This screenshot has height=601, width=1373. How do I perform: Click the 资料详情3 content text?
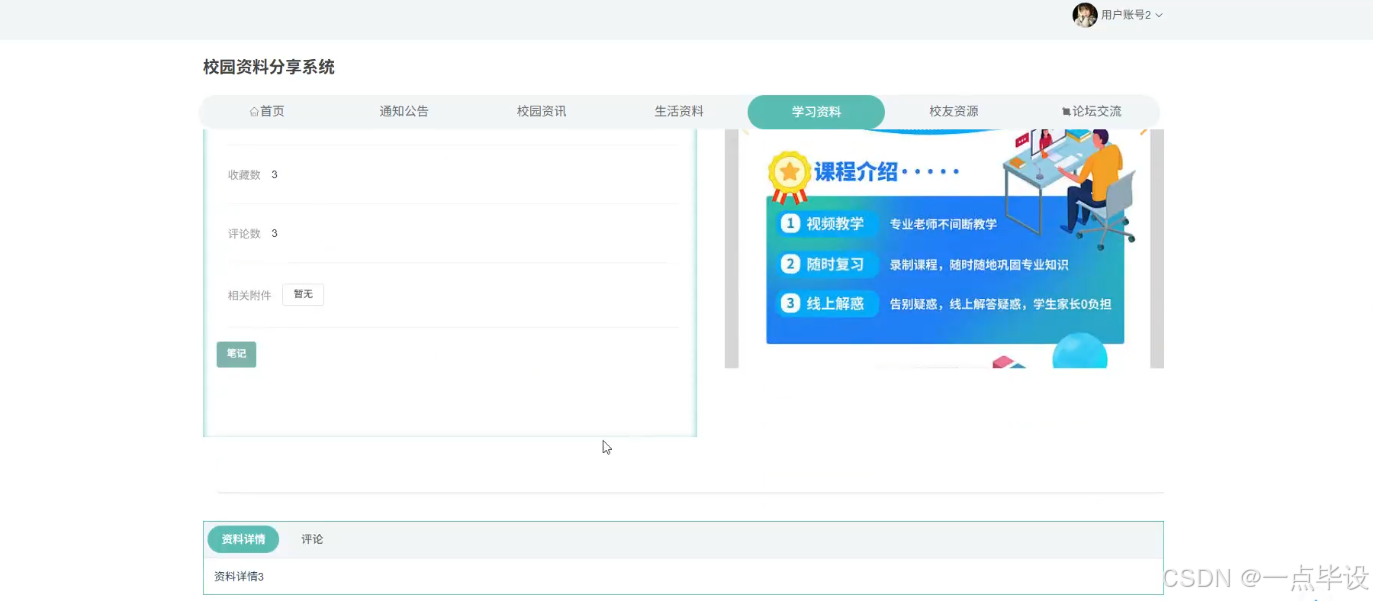click(x=239, y=577)
